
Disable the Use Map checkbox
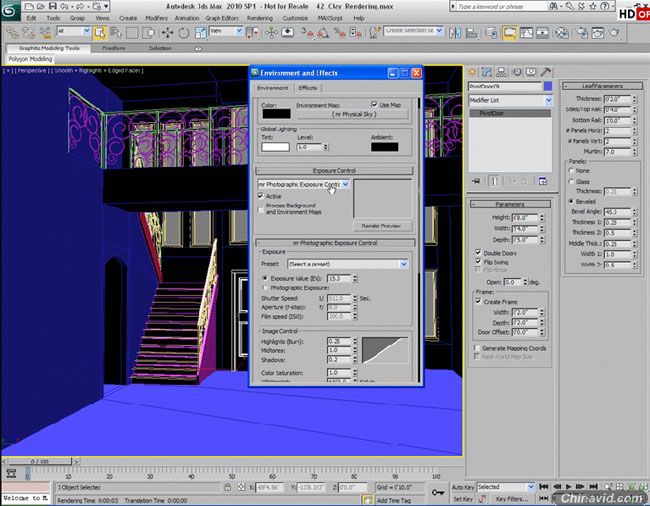click(374, 104)
